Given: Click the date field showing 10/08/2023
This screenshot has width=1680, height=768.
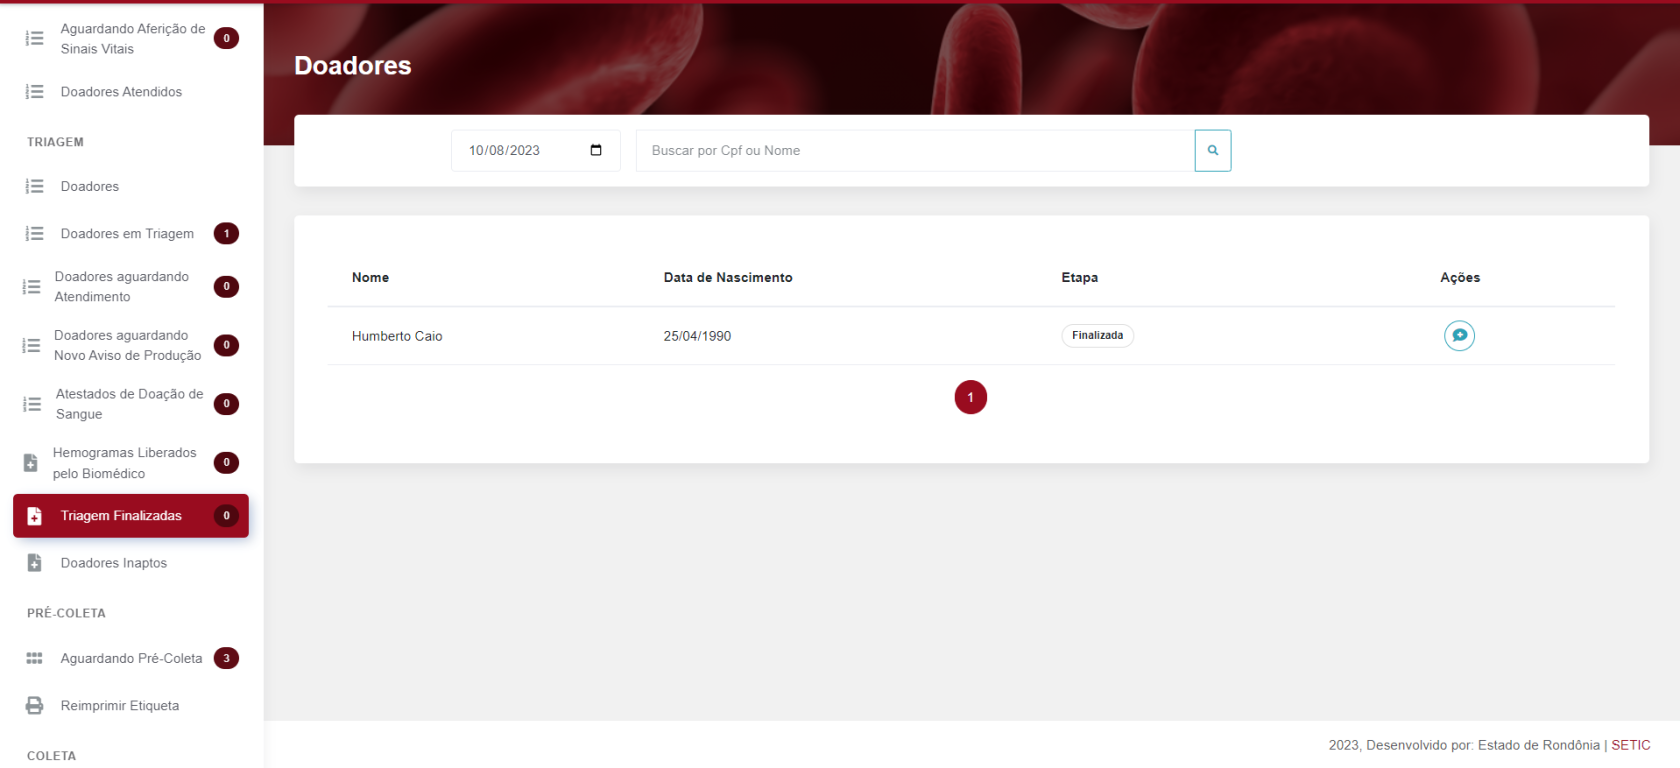Looking at the screenshot, I should point(535,151).
